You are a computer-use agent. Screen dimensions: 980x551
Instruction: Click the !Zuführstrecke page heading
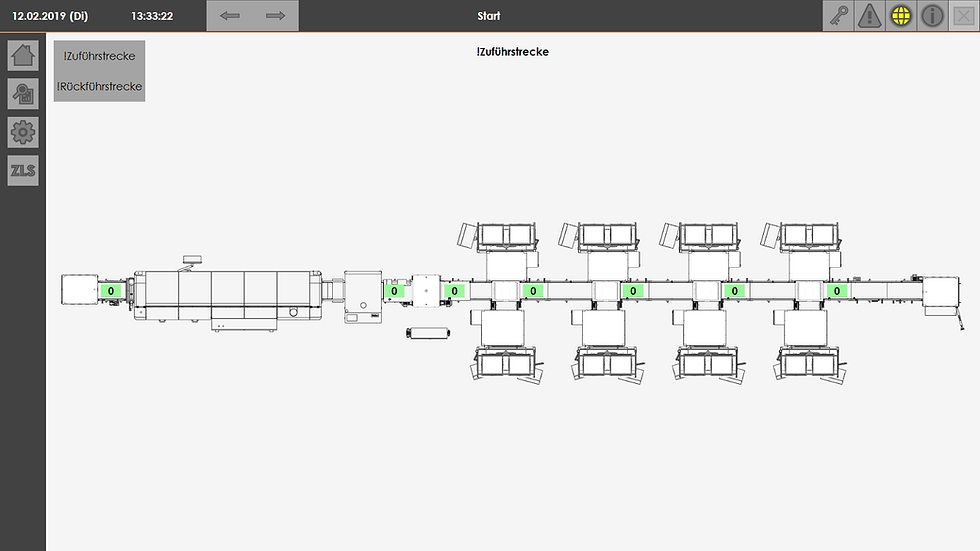click(512, 52)
